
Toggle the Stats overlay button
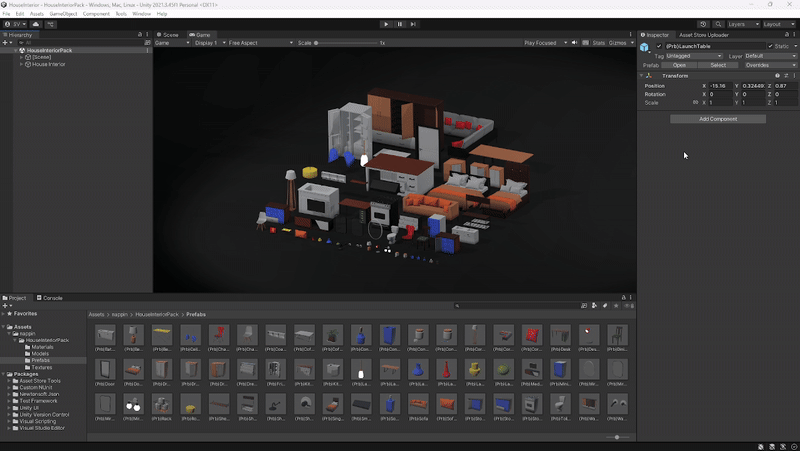[598, 43]
